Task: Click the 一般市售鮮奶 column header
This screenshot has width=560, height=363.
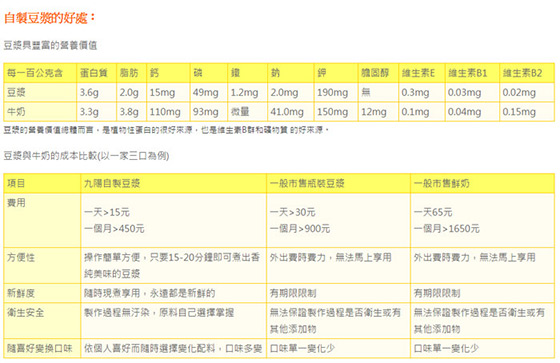Action: tap(441, 183)
